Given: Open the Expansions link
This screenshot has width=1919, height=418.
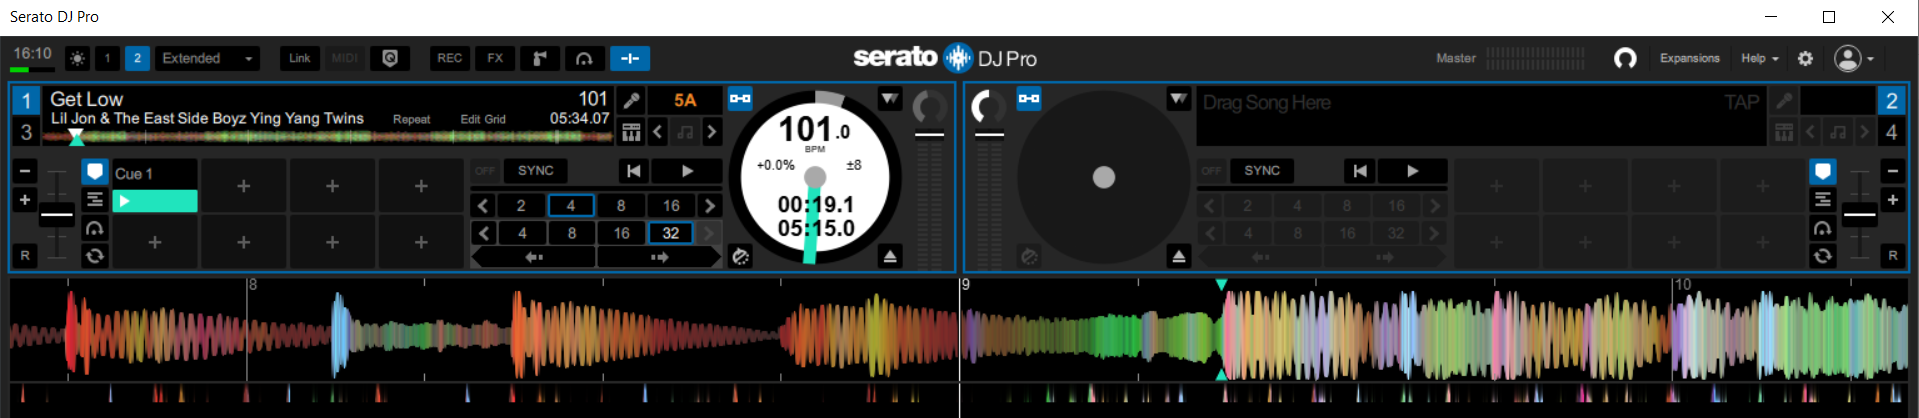Looking at the screenshot, I should point(1689,59).
